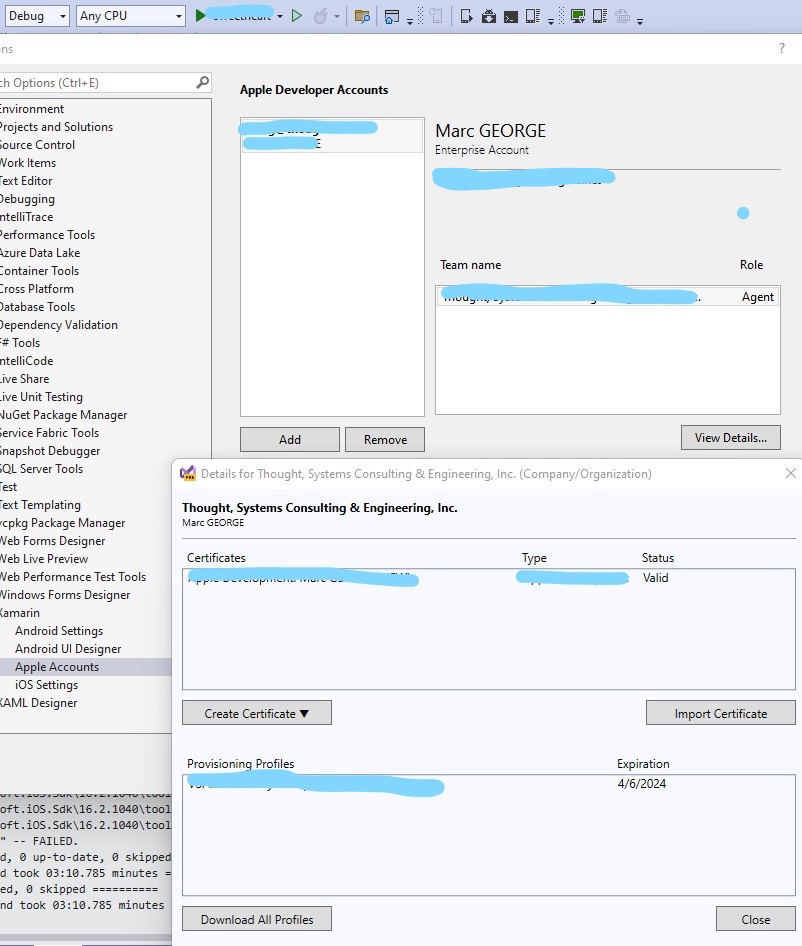The image size is (802, 946).
Task: Click the device log icon after terminal
Action: click(532, 16)
